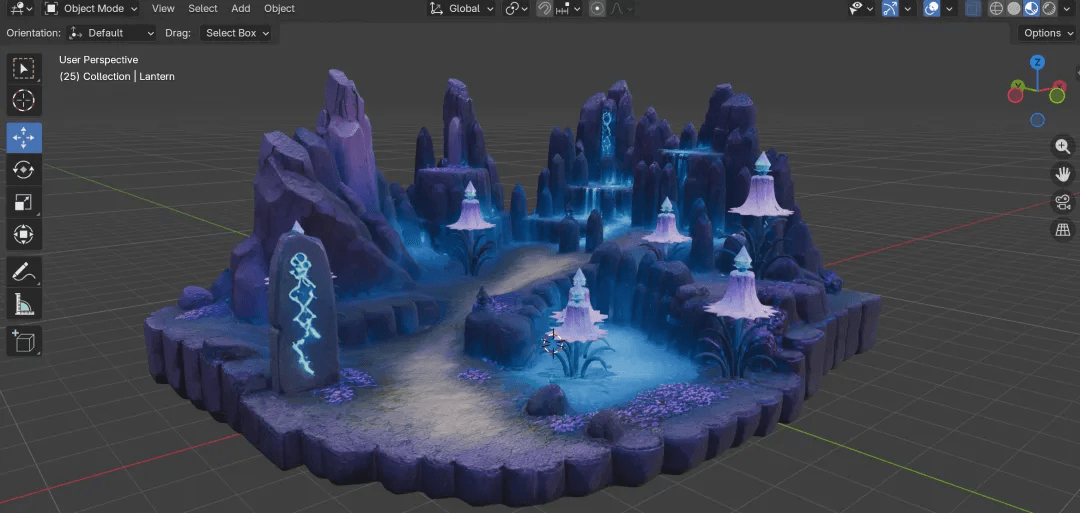
Task: Toggle X-ray display mode
Action: click(x=972, y=9)
